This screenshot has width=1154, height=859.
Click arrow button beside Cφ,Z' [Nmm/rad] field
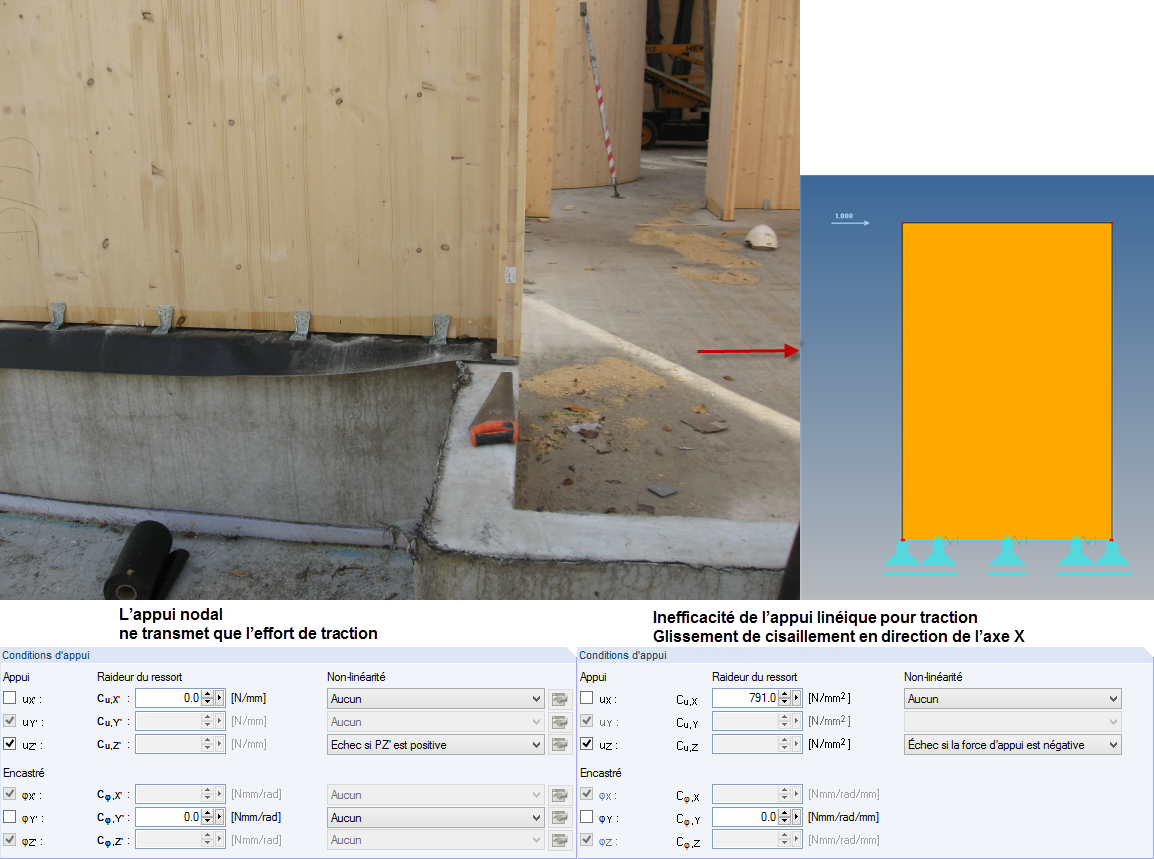tap(219, 839)
